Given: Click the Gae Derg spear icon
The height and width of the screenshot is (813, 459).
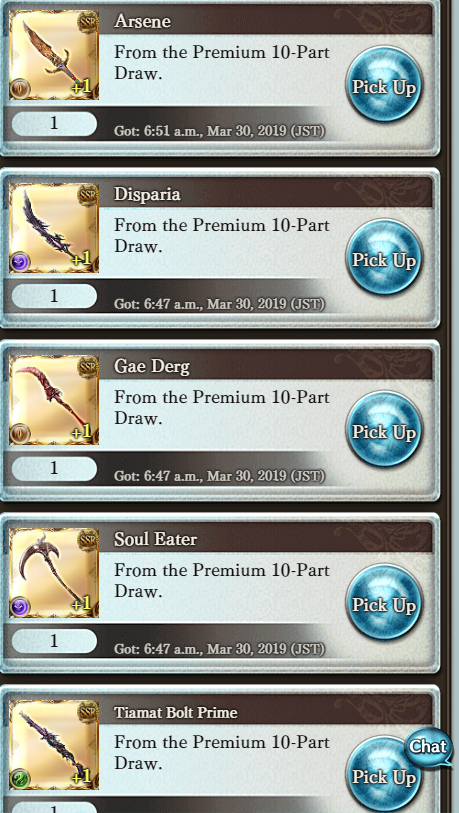Looking at the screenshot, I should pos(54,400).
